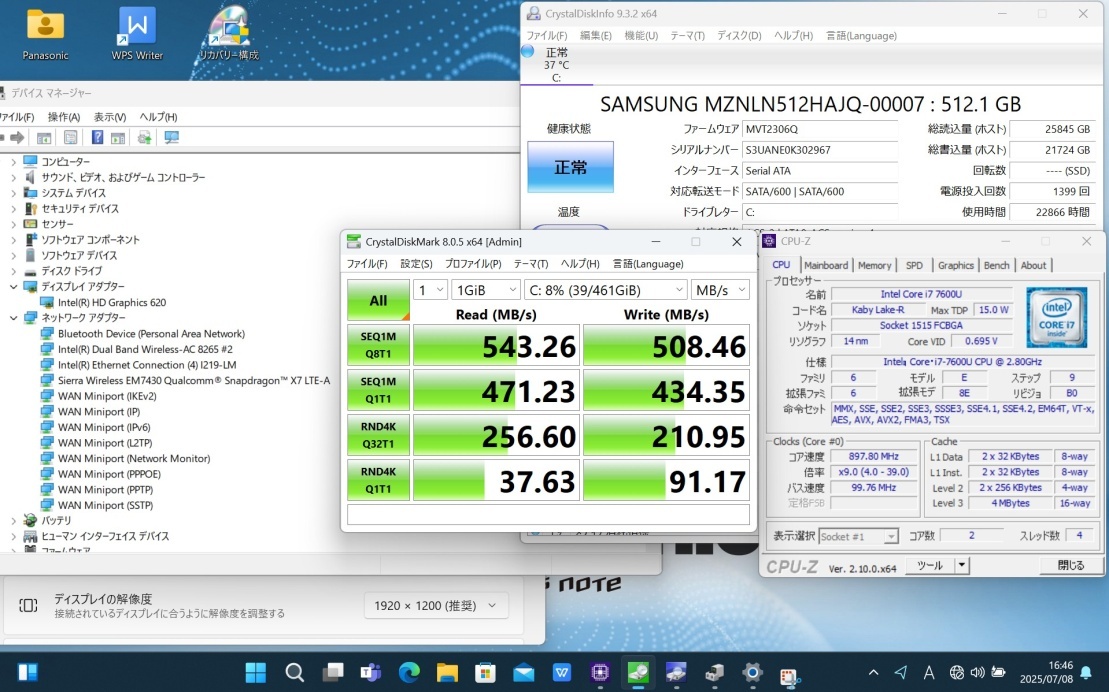Screen dimensions: 1109x692
Task: Open volume control in system tray
Action: point(977,672)
